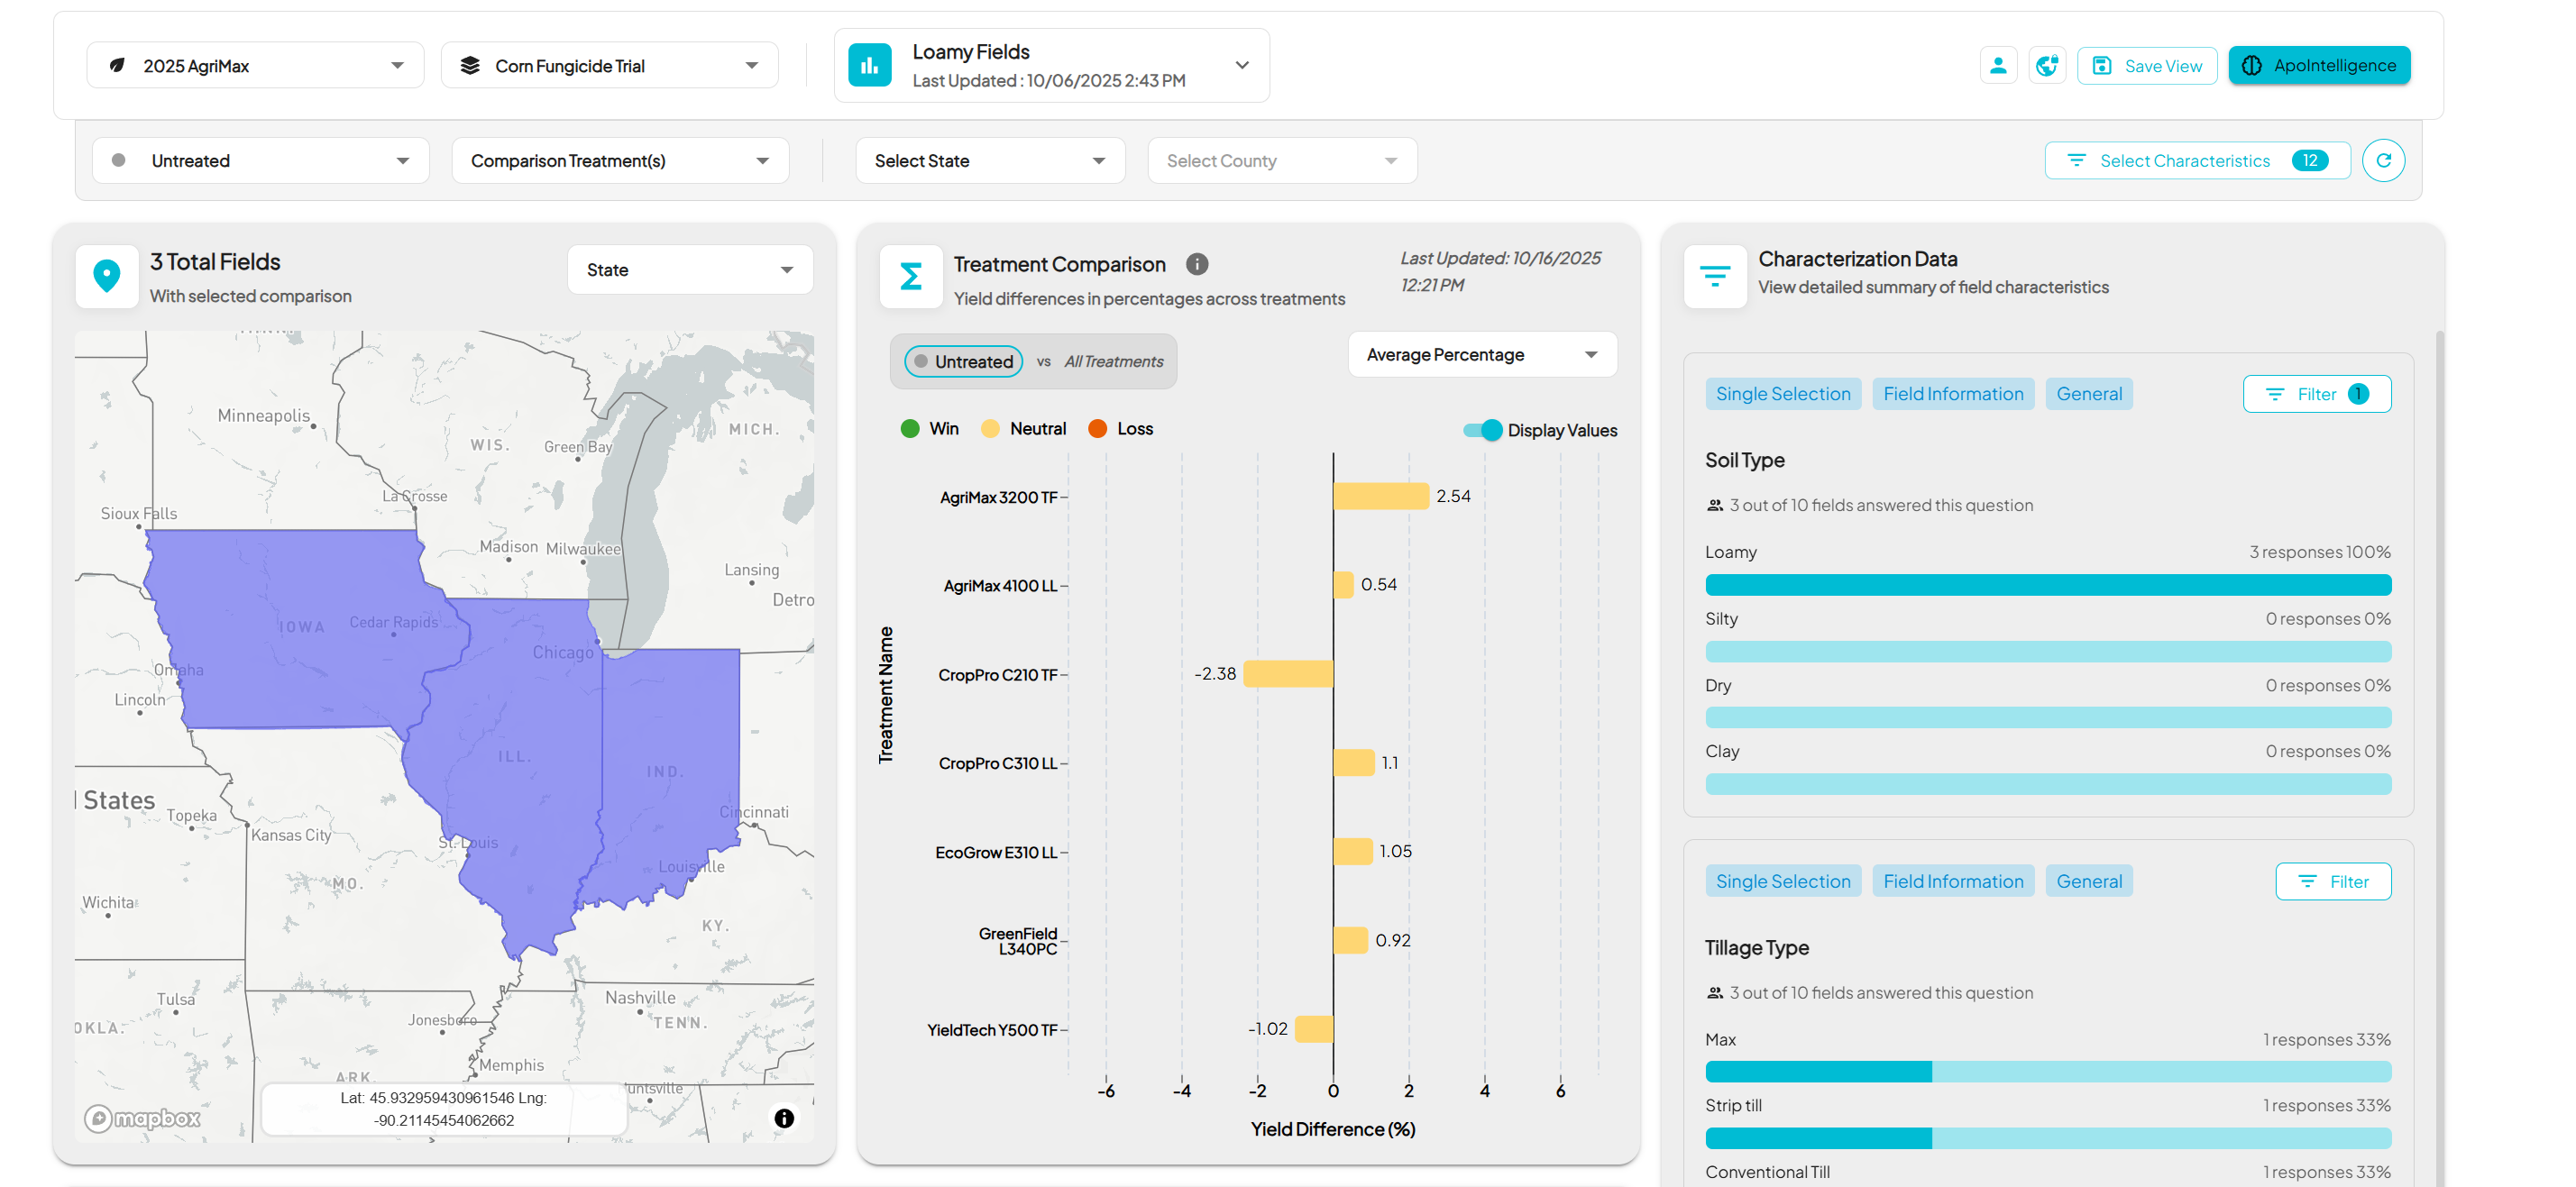Click the sigma icon in Treatment Comparison
The width and height of the screenshot is (2576, 1187).
[x=910, y=276]
